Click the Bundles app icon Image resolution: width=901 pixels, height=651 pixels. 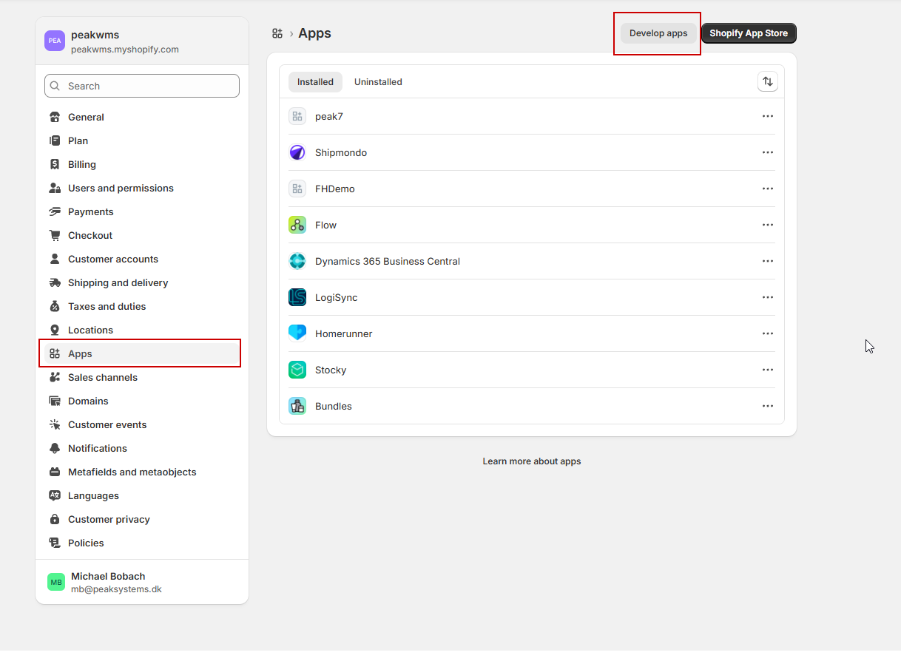tap(297, 406)
